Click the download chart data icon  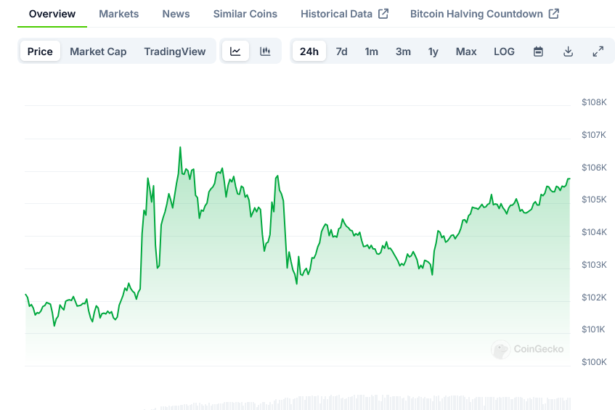click(x=568, y=52)
